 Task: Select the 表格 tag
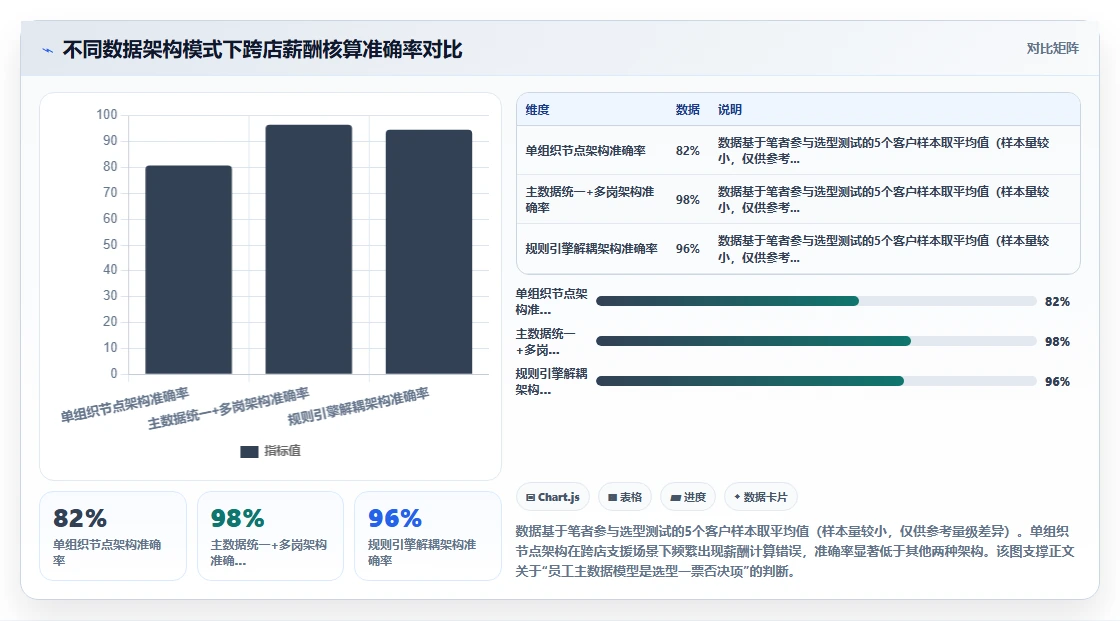point(625,497)
